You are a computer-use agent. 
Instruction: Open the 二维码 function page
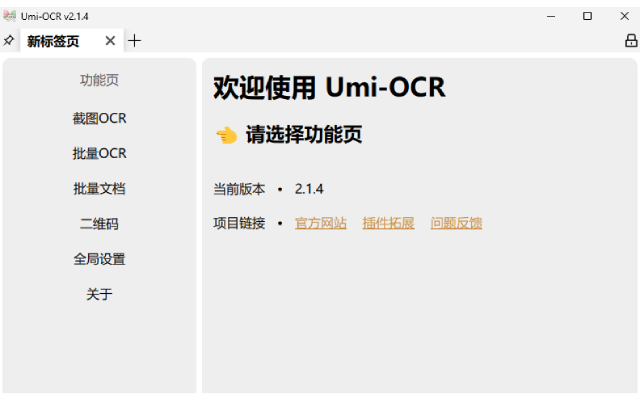[x=99, y=224]
